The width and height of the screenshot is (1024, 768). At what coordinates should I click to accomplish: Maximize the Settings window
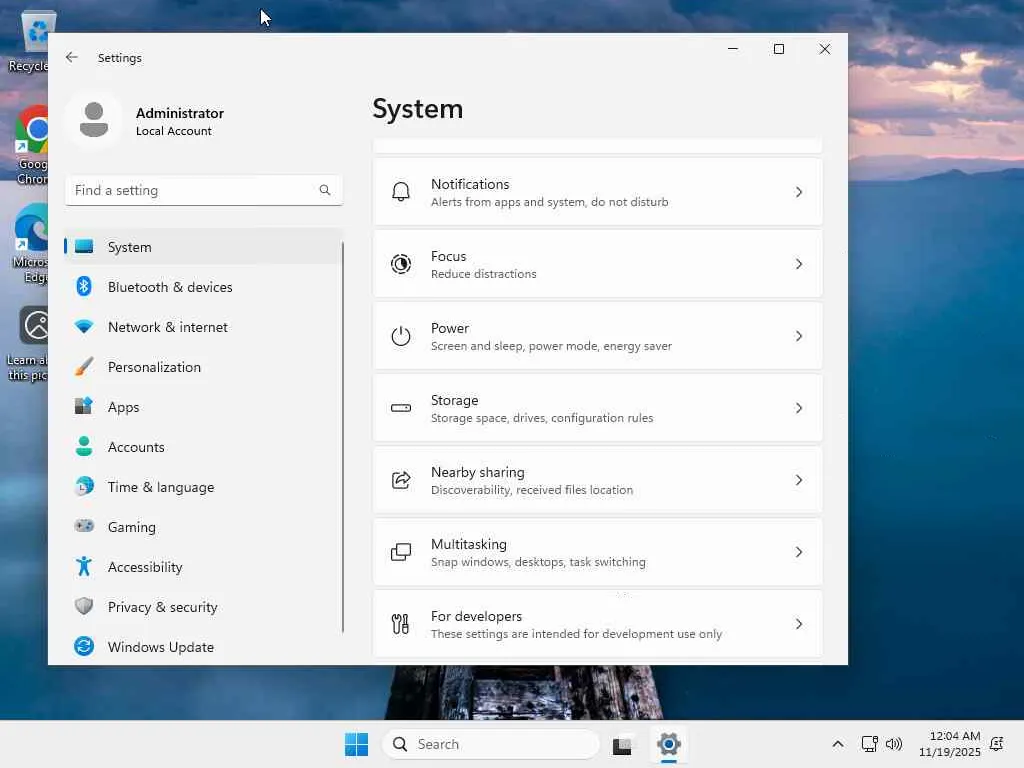coord(778,49)
